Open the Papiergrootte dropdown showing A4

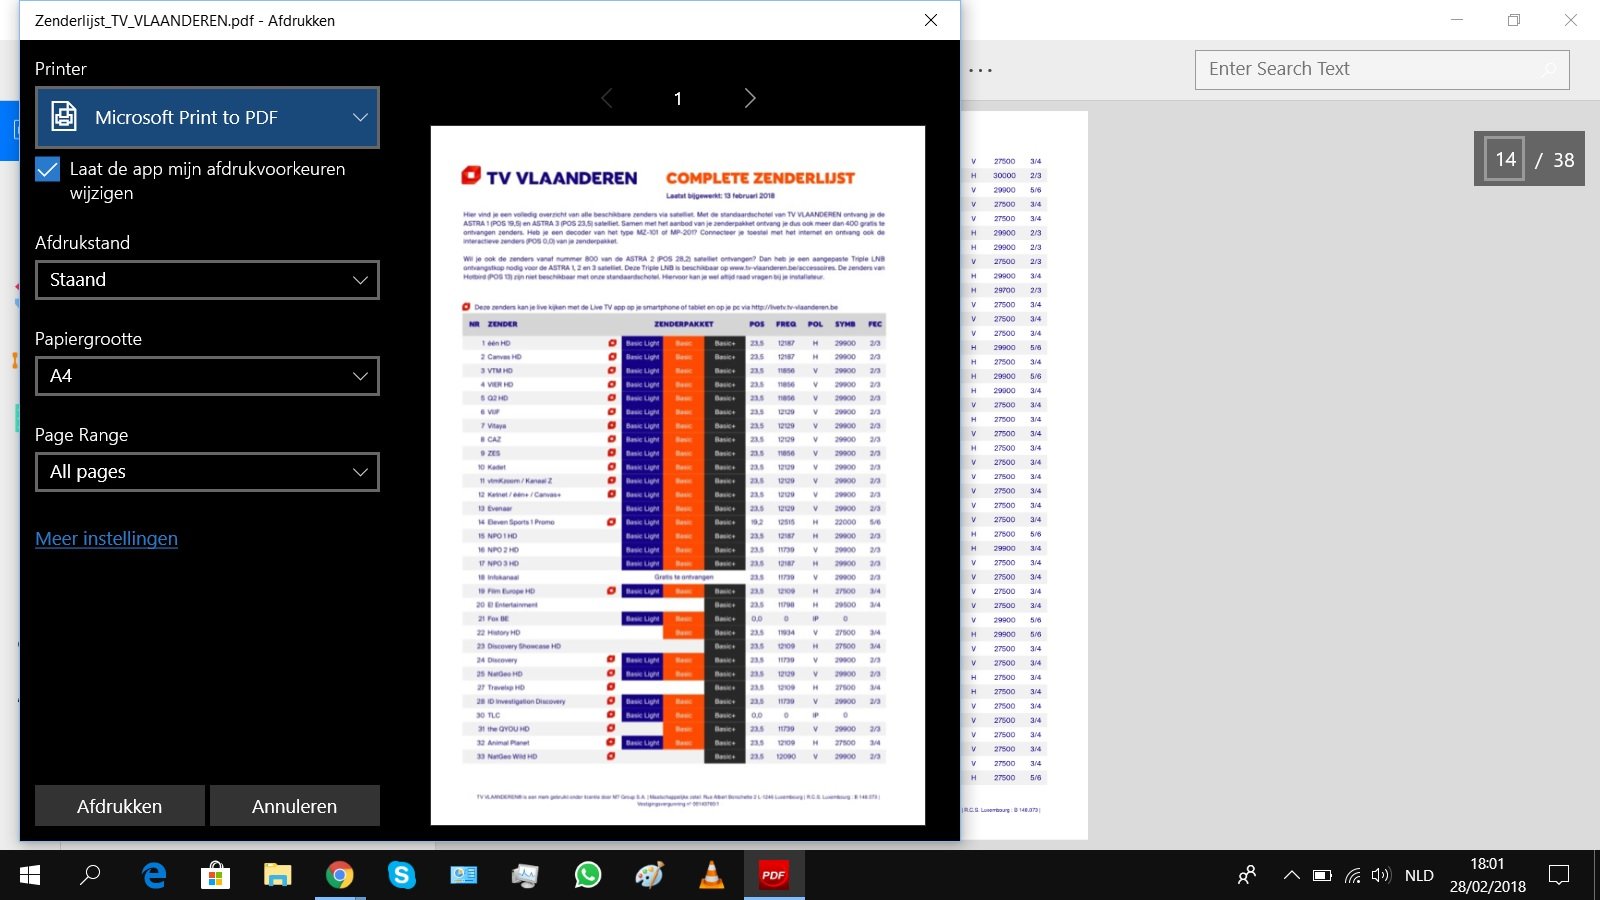click(207, 376)
